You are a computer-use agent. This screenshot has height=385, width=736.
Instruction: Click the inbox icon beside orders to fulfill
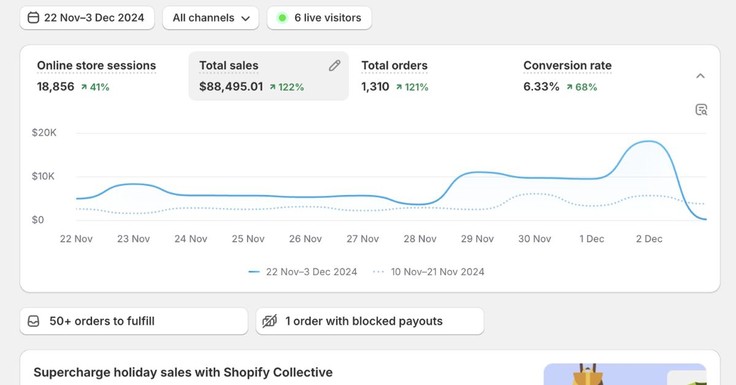click(33, 321)
